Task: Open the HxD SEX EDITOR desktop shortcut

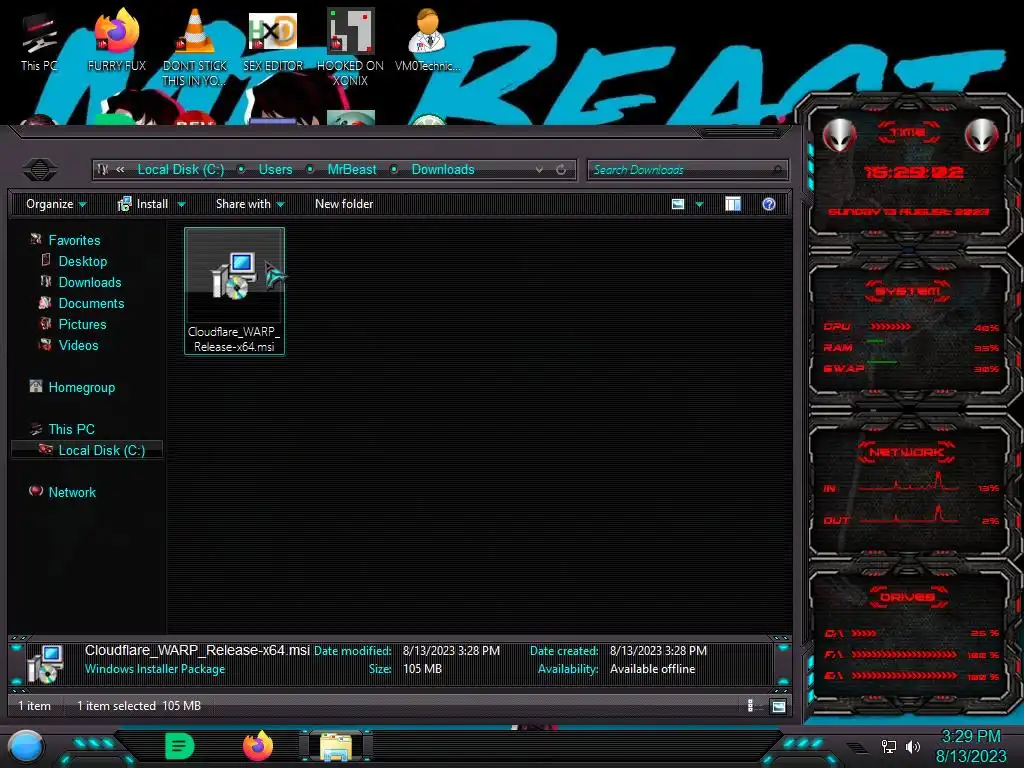Action: pyautogui.click(x=273, y=40)
